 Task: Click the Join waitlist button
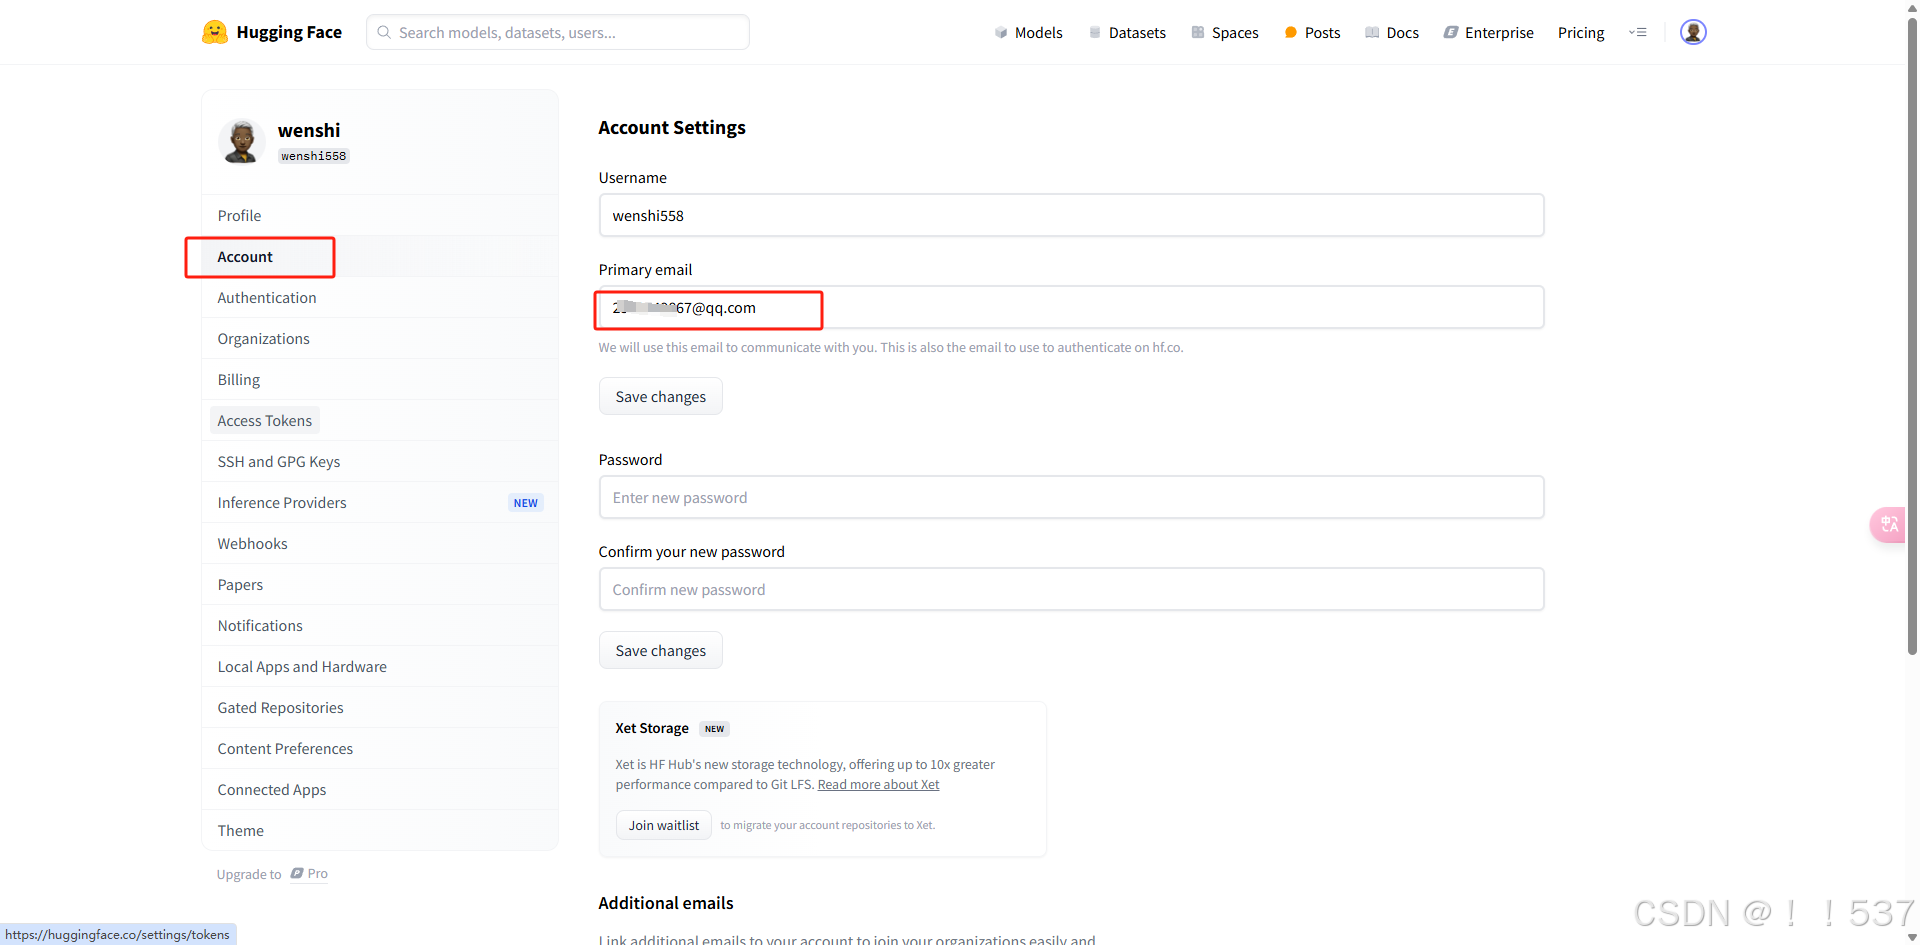pos(664,825)
